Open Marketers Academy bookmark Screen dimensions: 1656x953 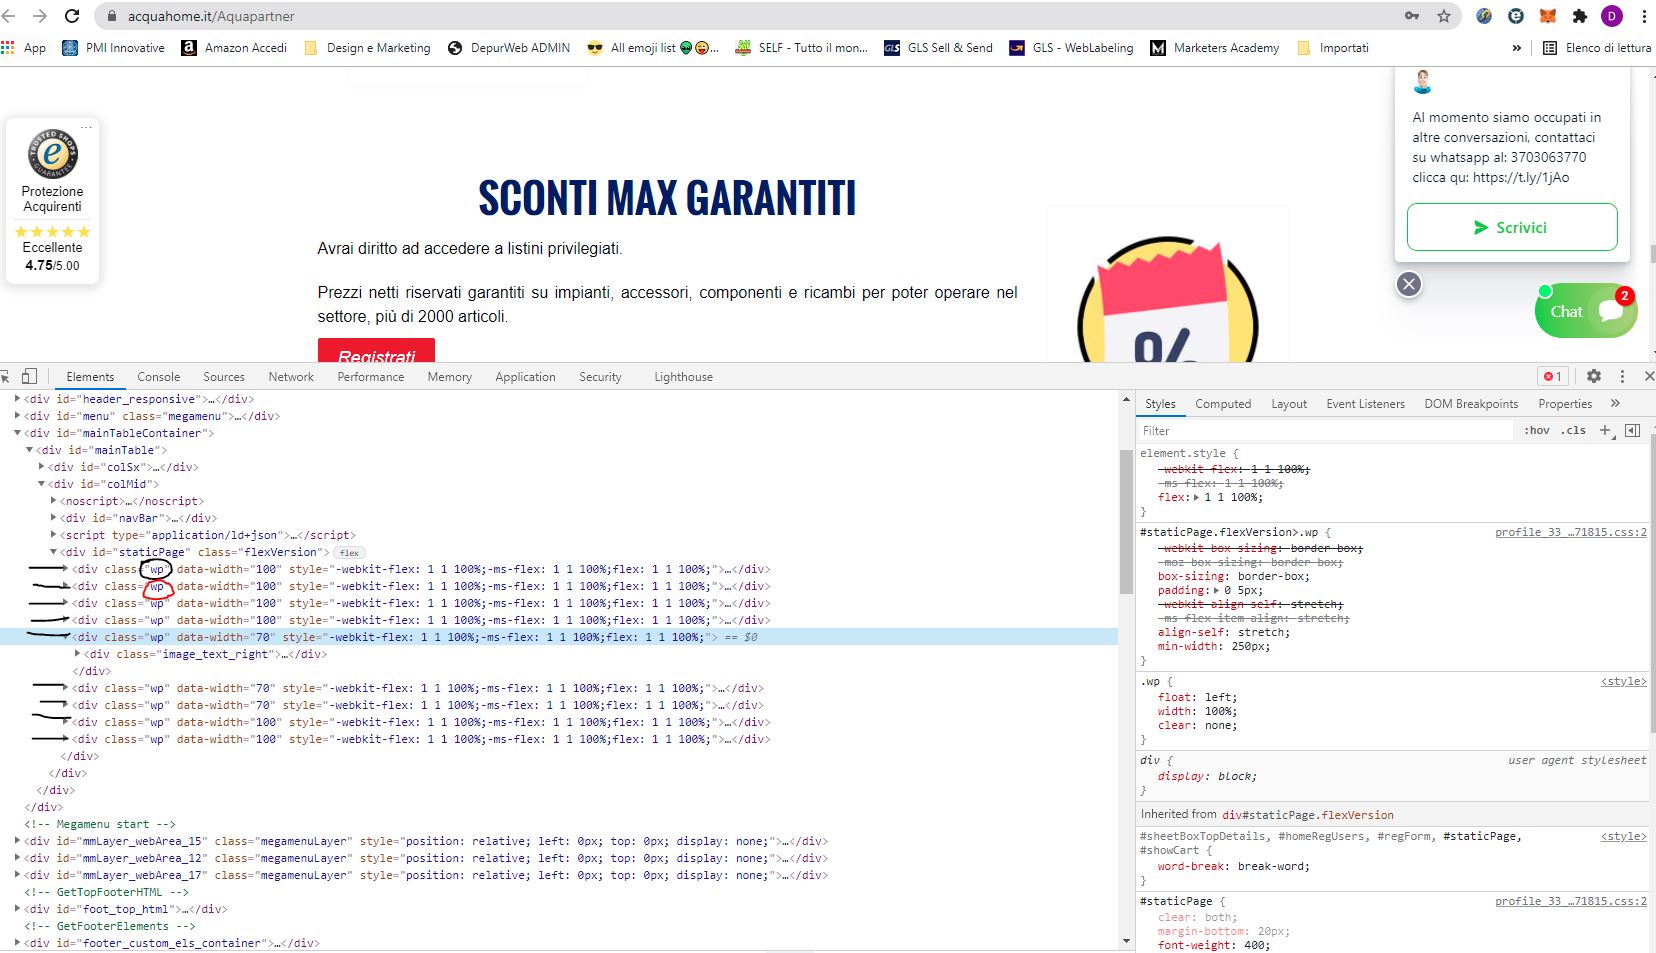coord(1215,47)
